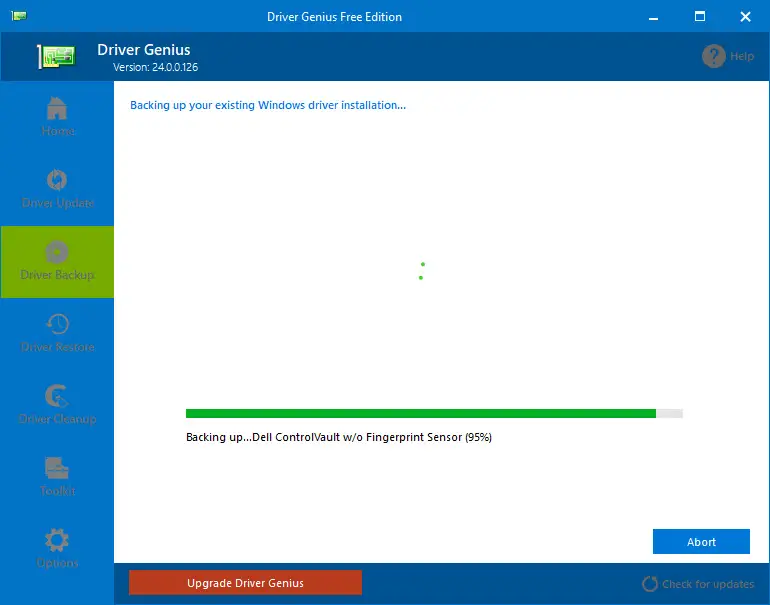Click the 'Driver Genius' header title
This screenshot has width=770, height=605.
click(x=143, y=50)
